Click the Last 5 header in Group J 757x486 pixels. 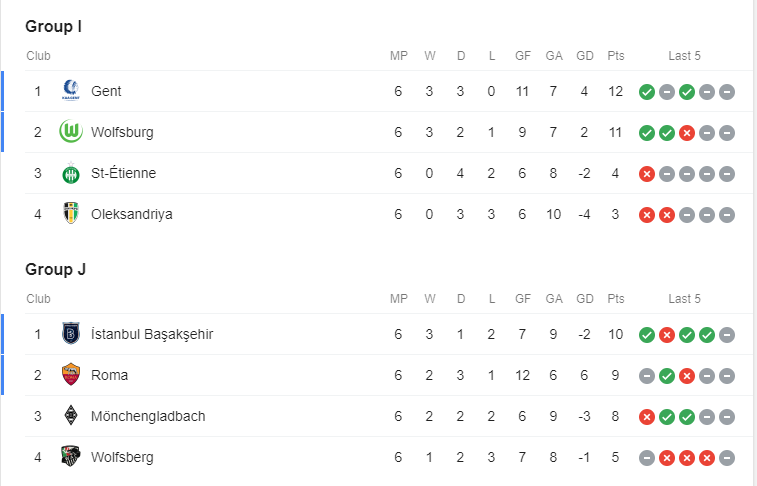coord(685,299)
